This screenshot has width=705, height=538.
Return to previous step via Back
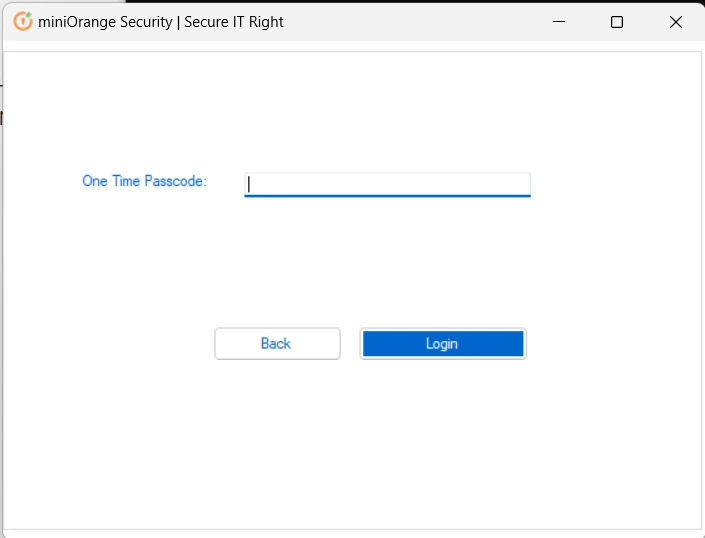click(277, 344)
